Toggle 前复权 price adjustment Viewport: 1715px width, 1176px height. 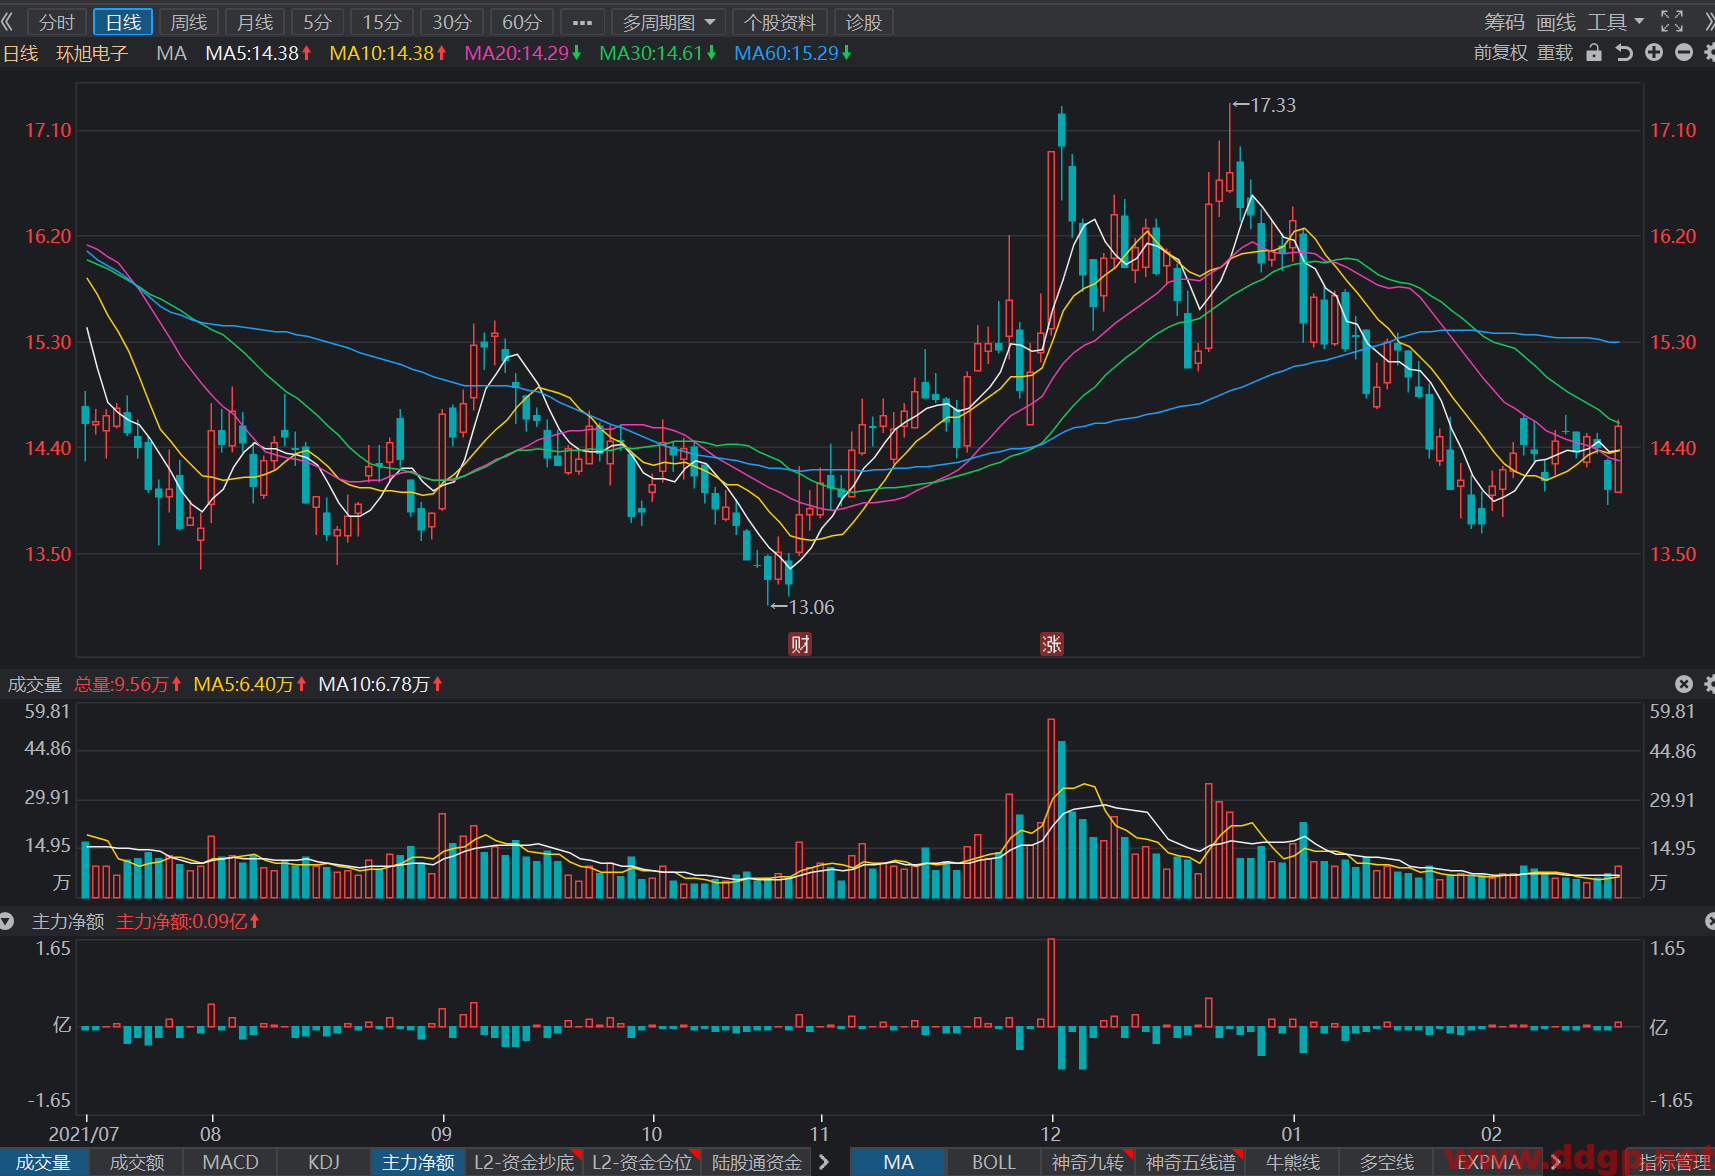coord(1501,53)
